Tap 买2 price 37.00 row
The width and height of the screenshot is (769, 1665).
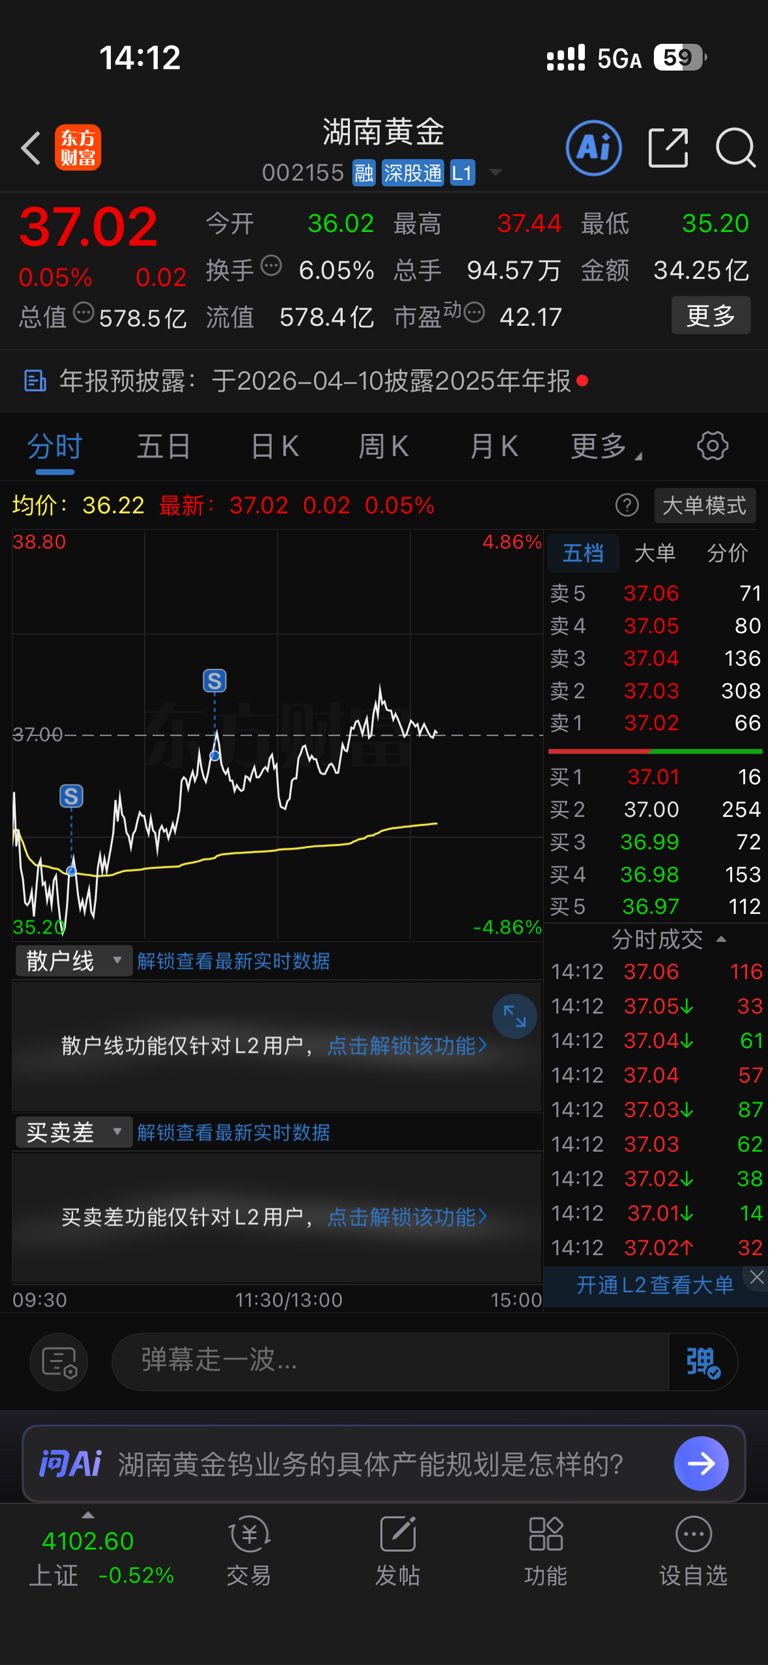(656, 809)
